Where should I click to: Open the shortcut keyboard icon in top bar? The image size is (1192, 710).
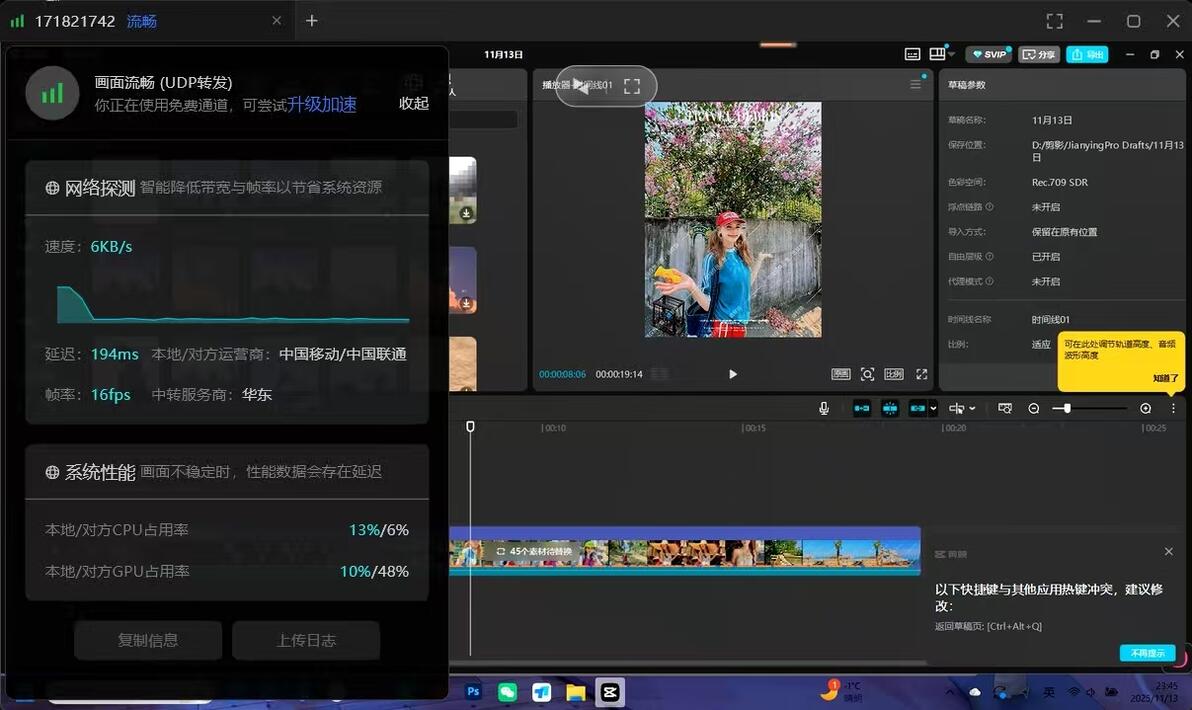912,54
